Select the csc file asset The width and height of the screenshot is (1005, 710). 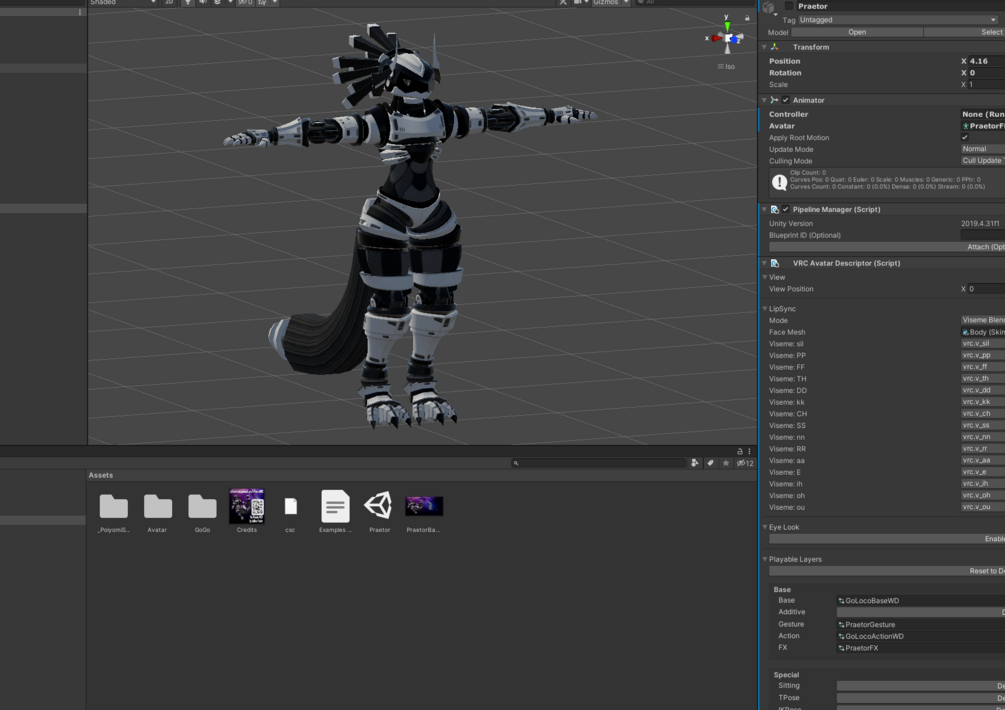(x=290, y=513)
